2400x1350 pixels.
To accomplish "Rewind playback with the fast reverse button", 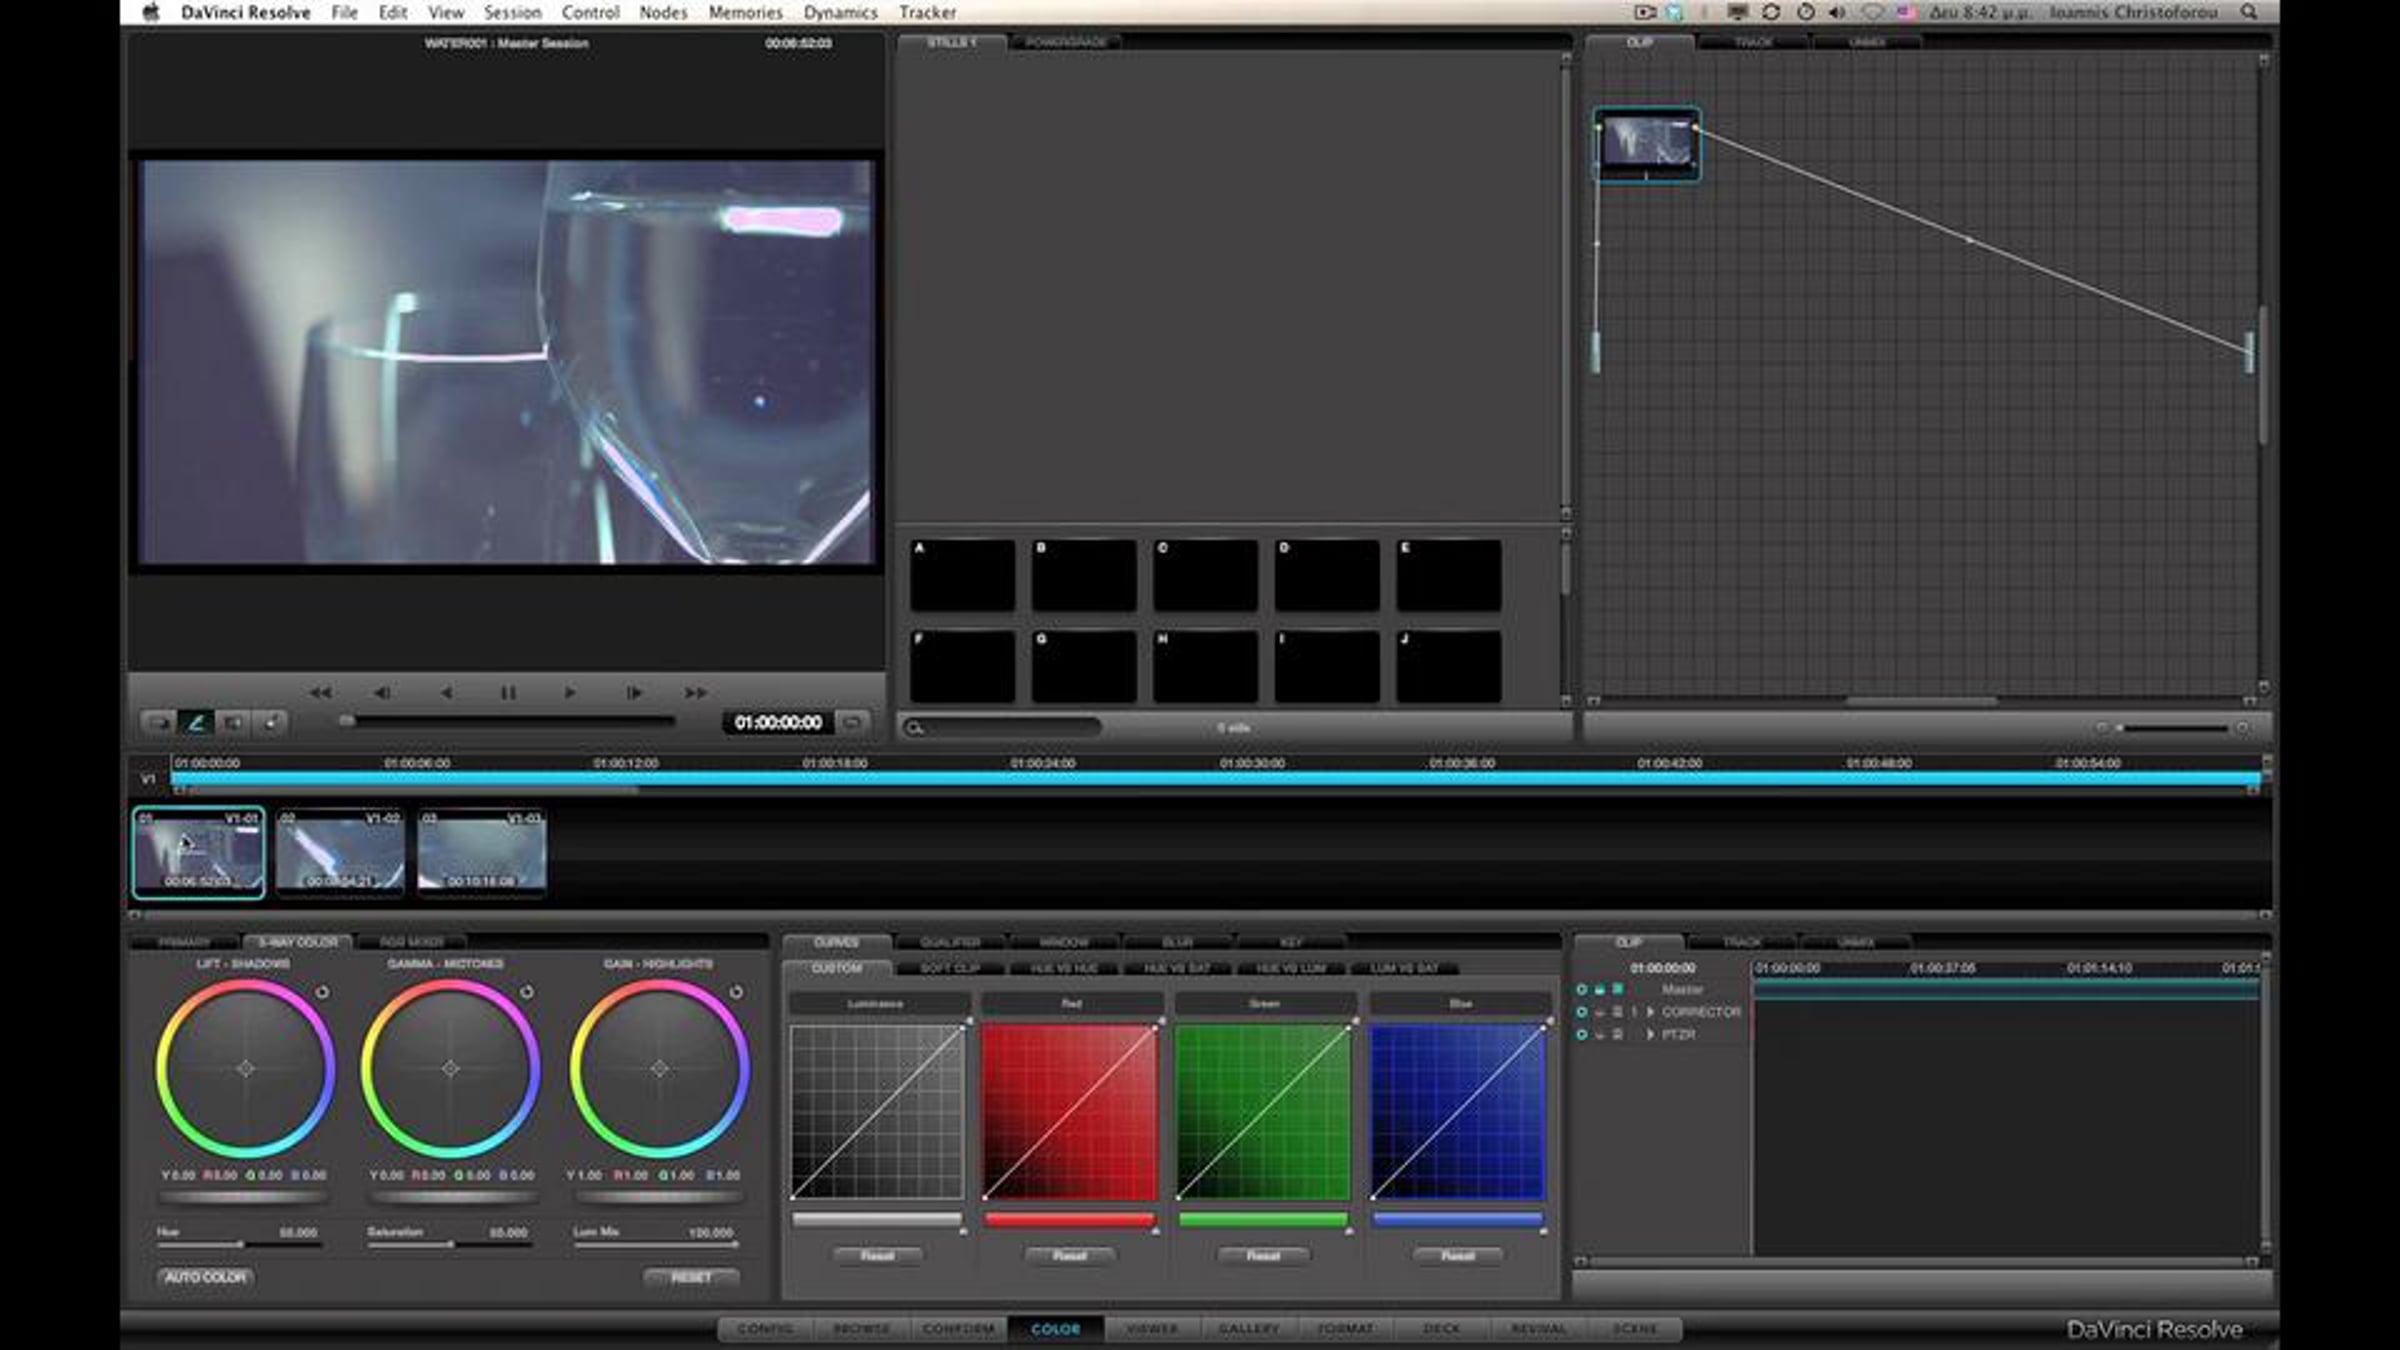I will coord(320,692).
